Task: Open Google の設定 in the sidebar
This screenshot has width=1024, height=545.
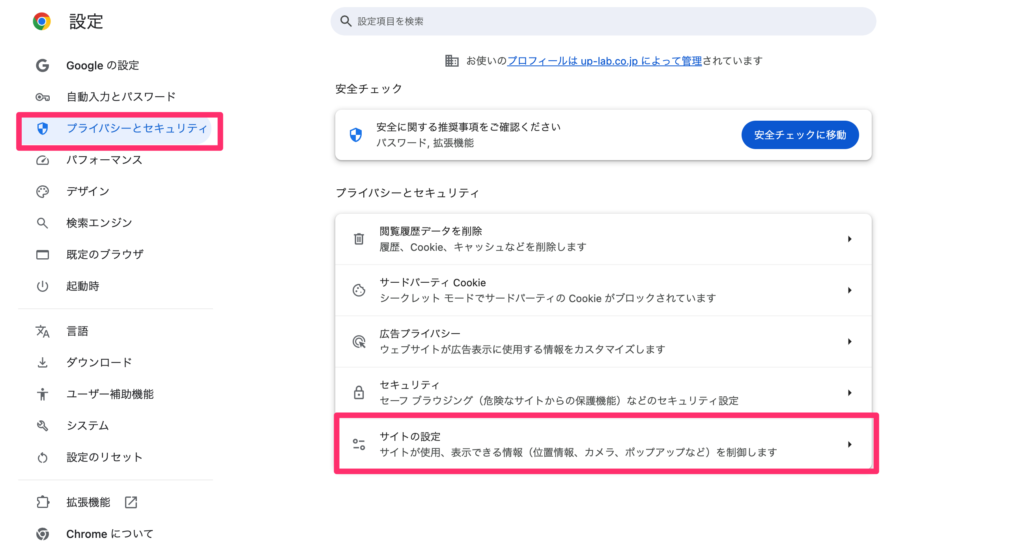Action: (x=103, y=65)
